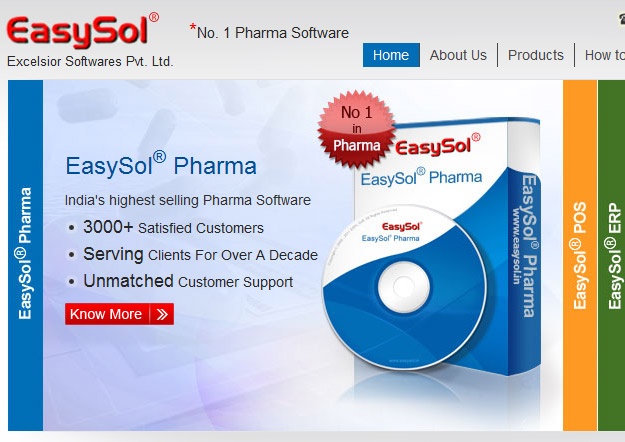Image resolution: width=625 pixels, height=442 pixels.
Task: Click the phone icon at top right
Action: click(621, 19)
